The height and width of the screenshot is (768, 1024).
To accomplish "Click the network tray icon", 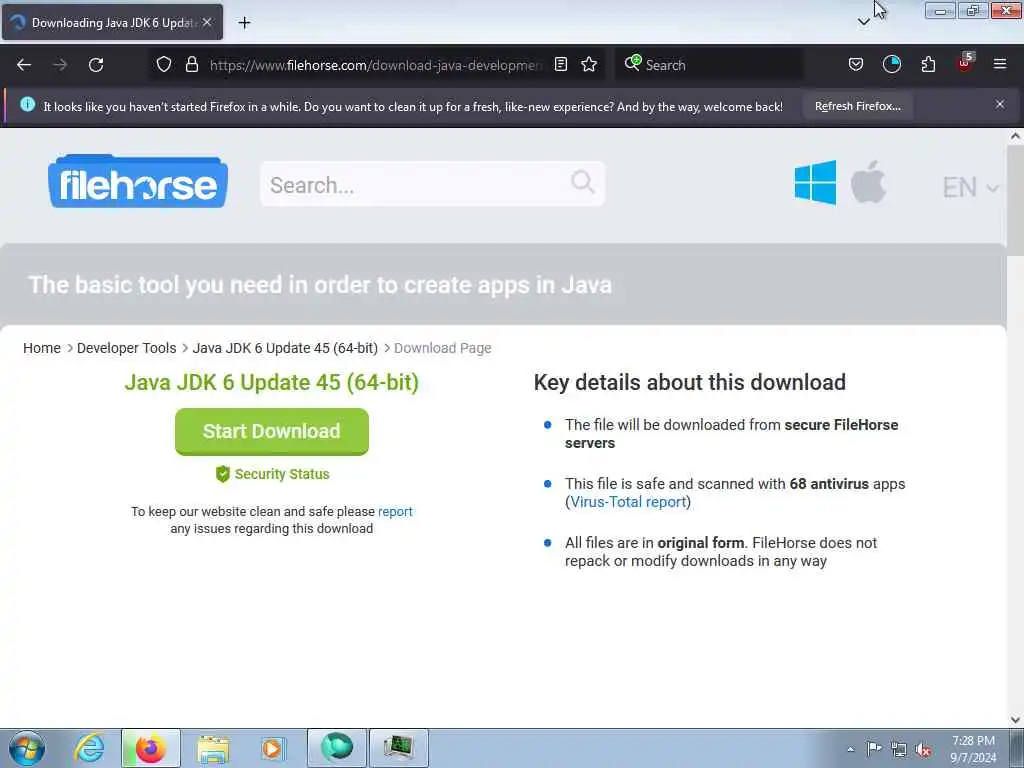I will (x=899, y=749).
